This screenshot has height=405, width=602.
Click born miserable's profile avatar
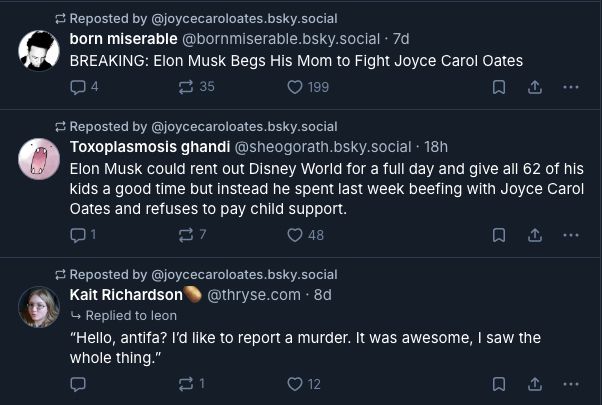pos(39,50)
